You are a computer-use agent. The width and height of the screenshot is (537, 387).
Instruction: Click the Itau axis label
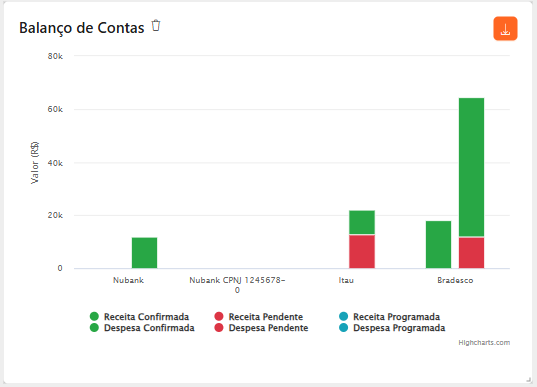(x=346, y=280)
